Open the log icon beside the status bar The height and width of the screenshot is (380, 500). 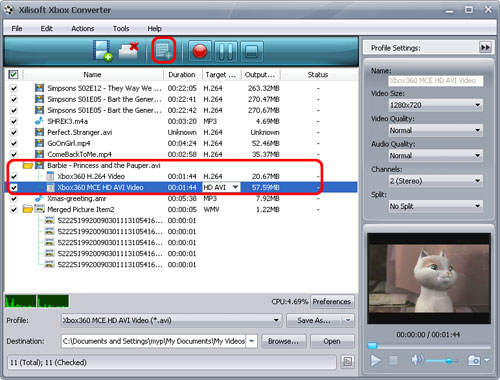347,362
